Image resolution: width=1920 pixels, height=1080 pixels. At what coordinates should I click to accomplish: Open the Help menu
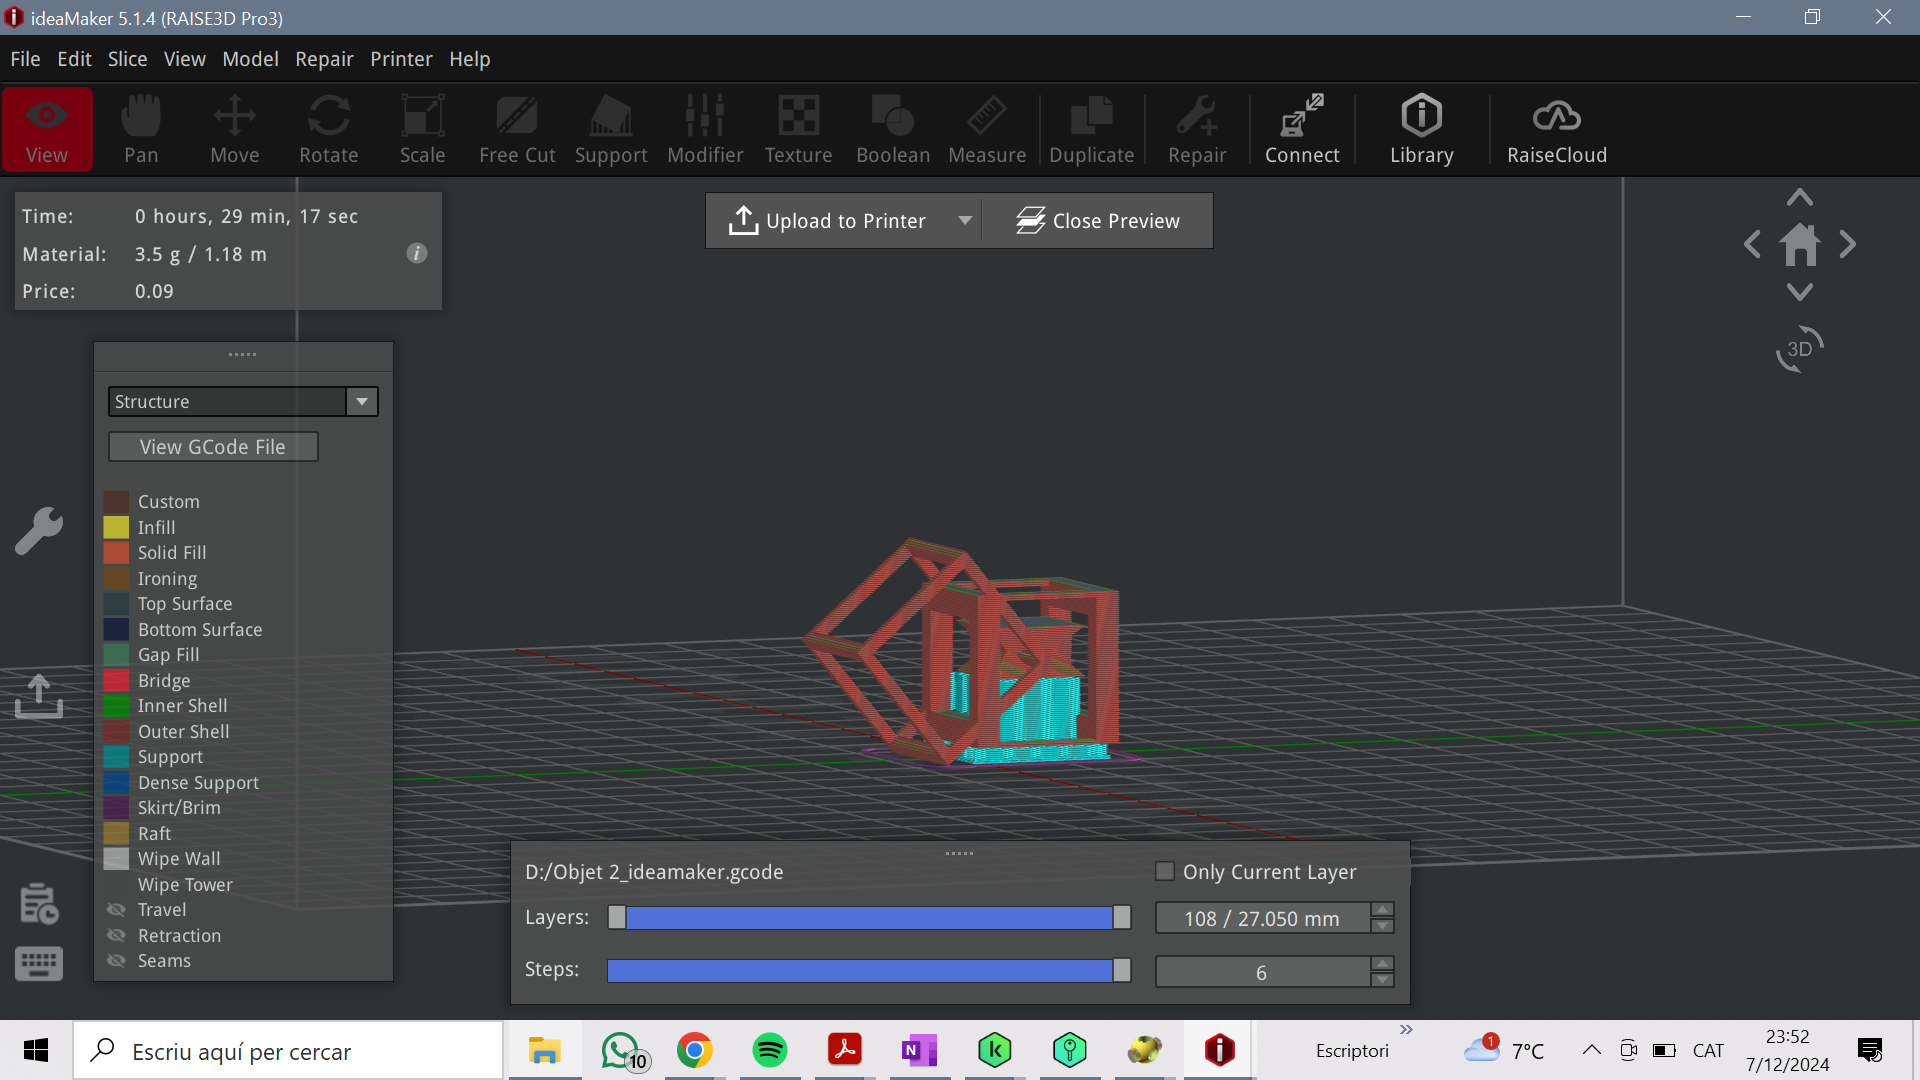coord(470,59)
